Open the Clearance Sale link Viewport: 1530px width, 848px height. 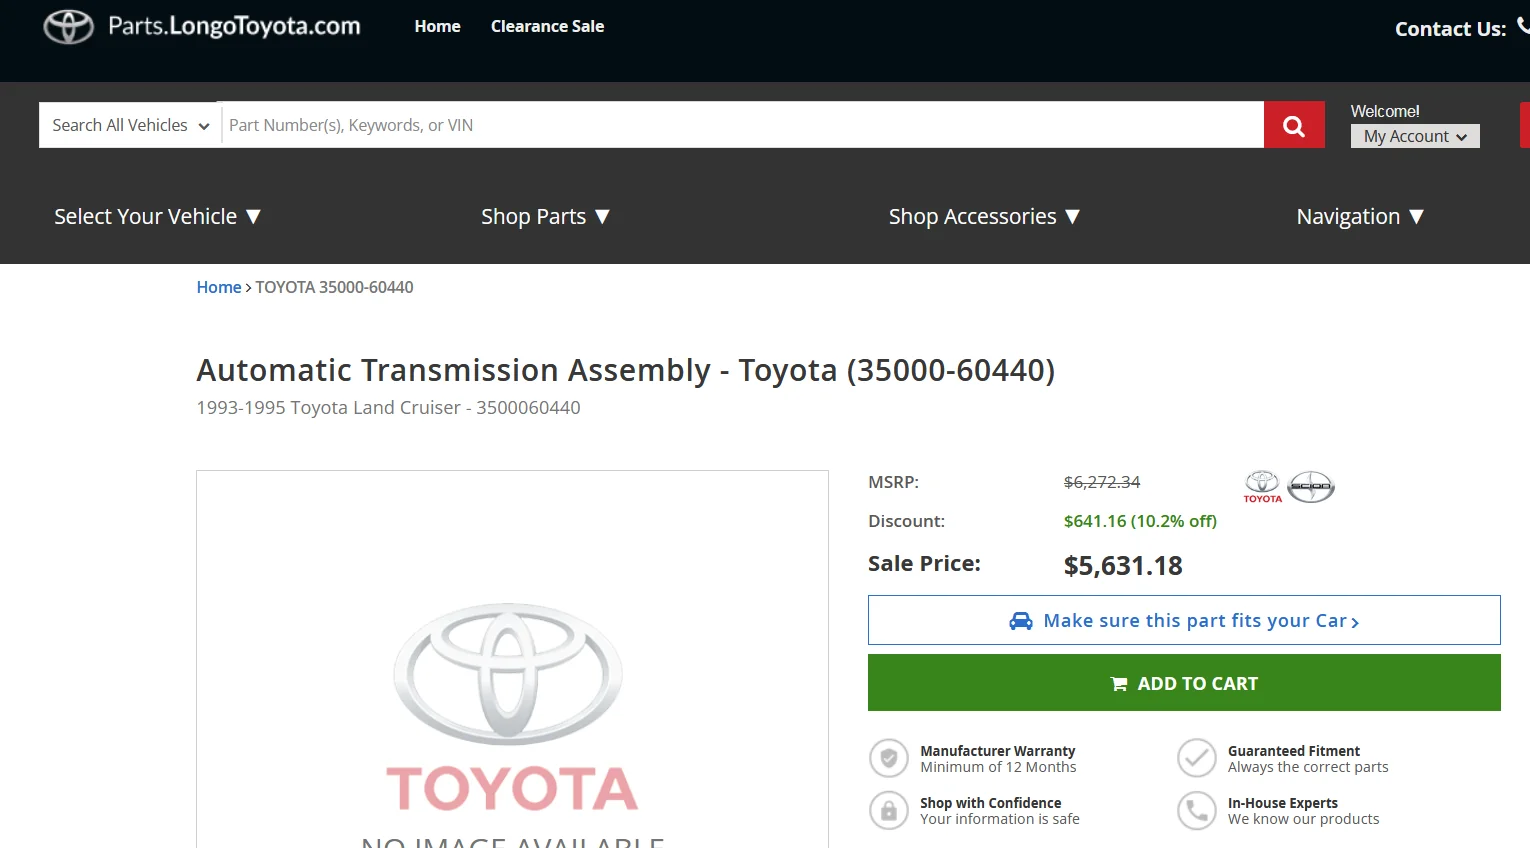[547, 26]
